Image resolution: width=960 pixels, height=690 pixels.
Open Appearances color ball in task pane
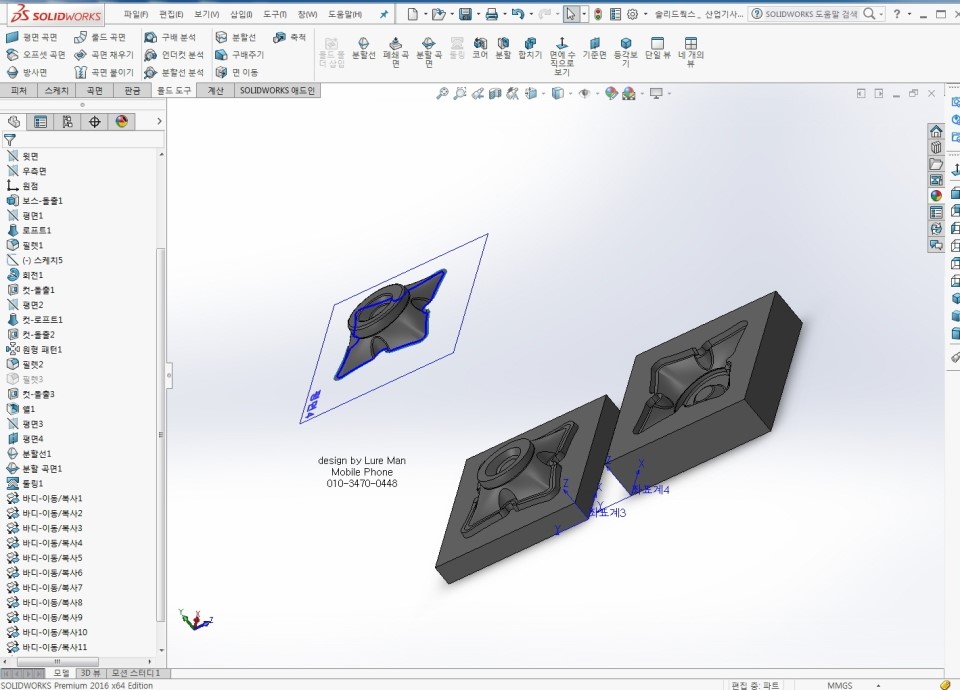(x=936, y=196)
